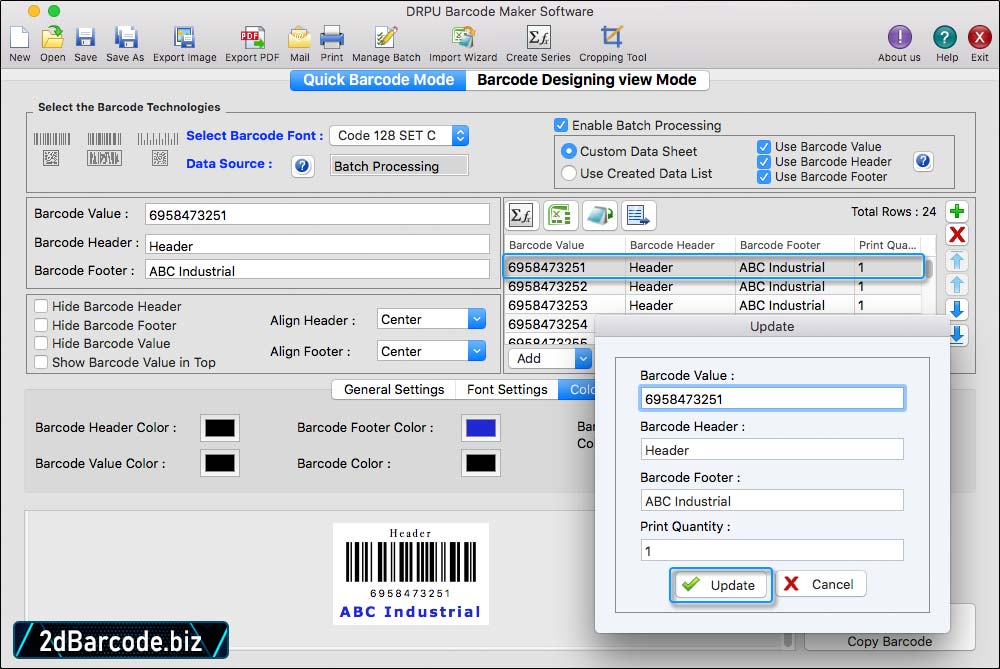Click the barcode preview image
Image resolution: width=1000 pixels, height=669 pixels.
point(411,573)
